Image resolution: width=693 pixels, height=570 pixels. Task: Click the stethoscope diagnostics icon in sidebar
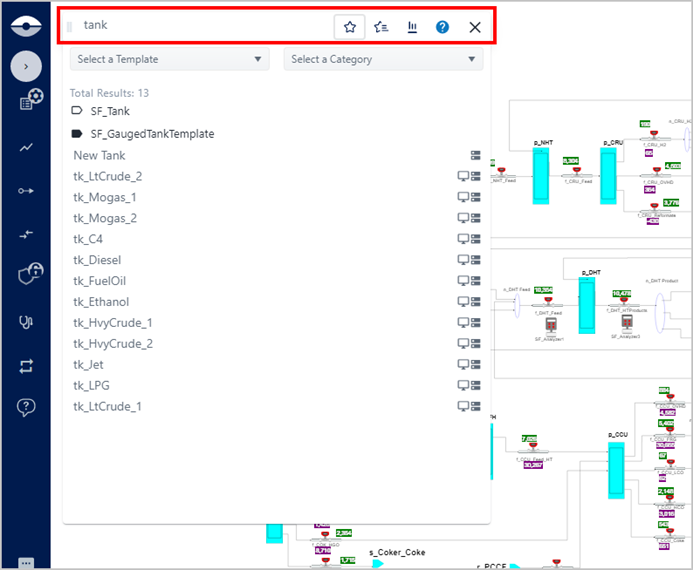point(26,322)
